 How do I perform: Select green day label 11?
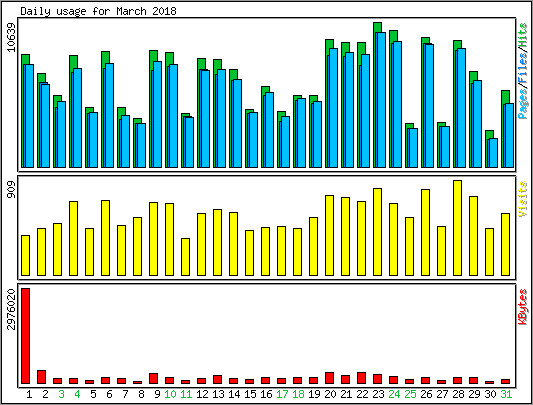(186, 394)
